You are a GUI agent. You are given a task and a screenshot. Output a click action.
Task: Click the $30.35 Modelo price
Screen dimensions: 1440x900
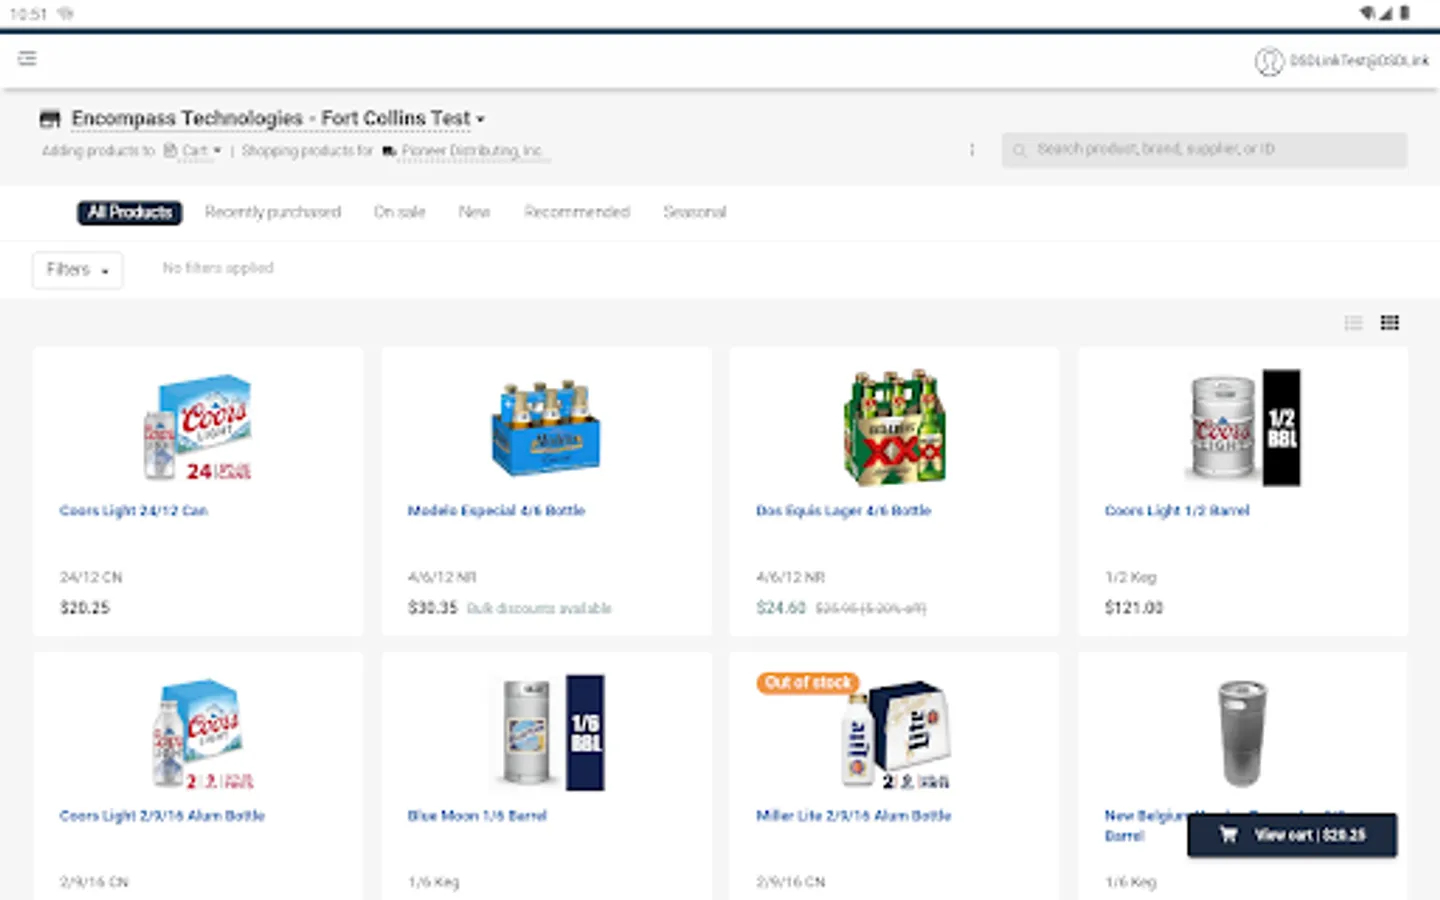pos(432,608)
